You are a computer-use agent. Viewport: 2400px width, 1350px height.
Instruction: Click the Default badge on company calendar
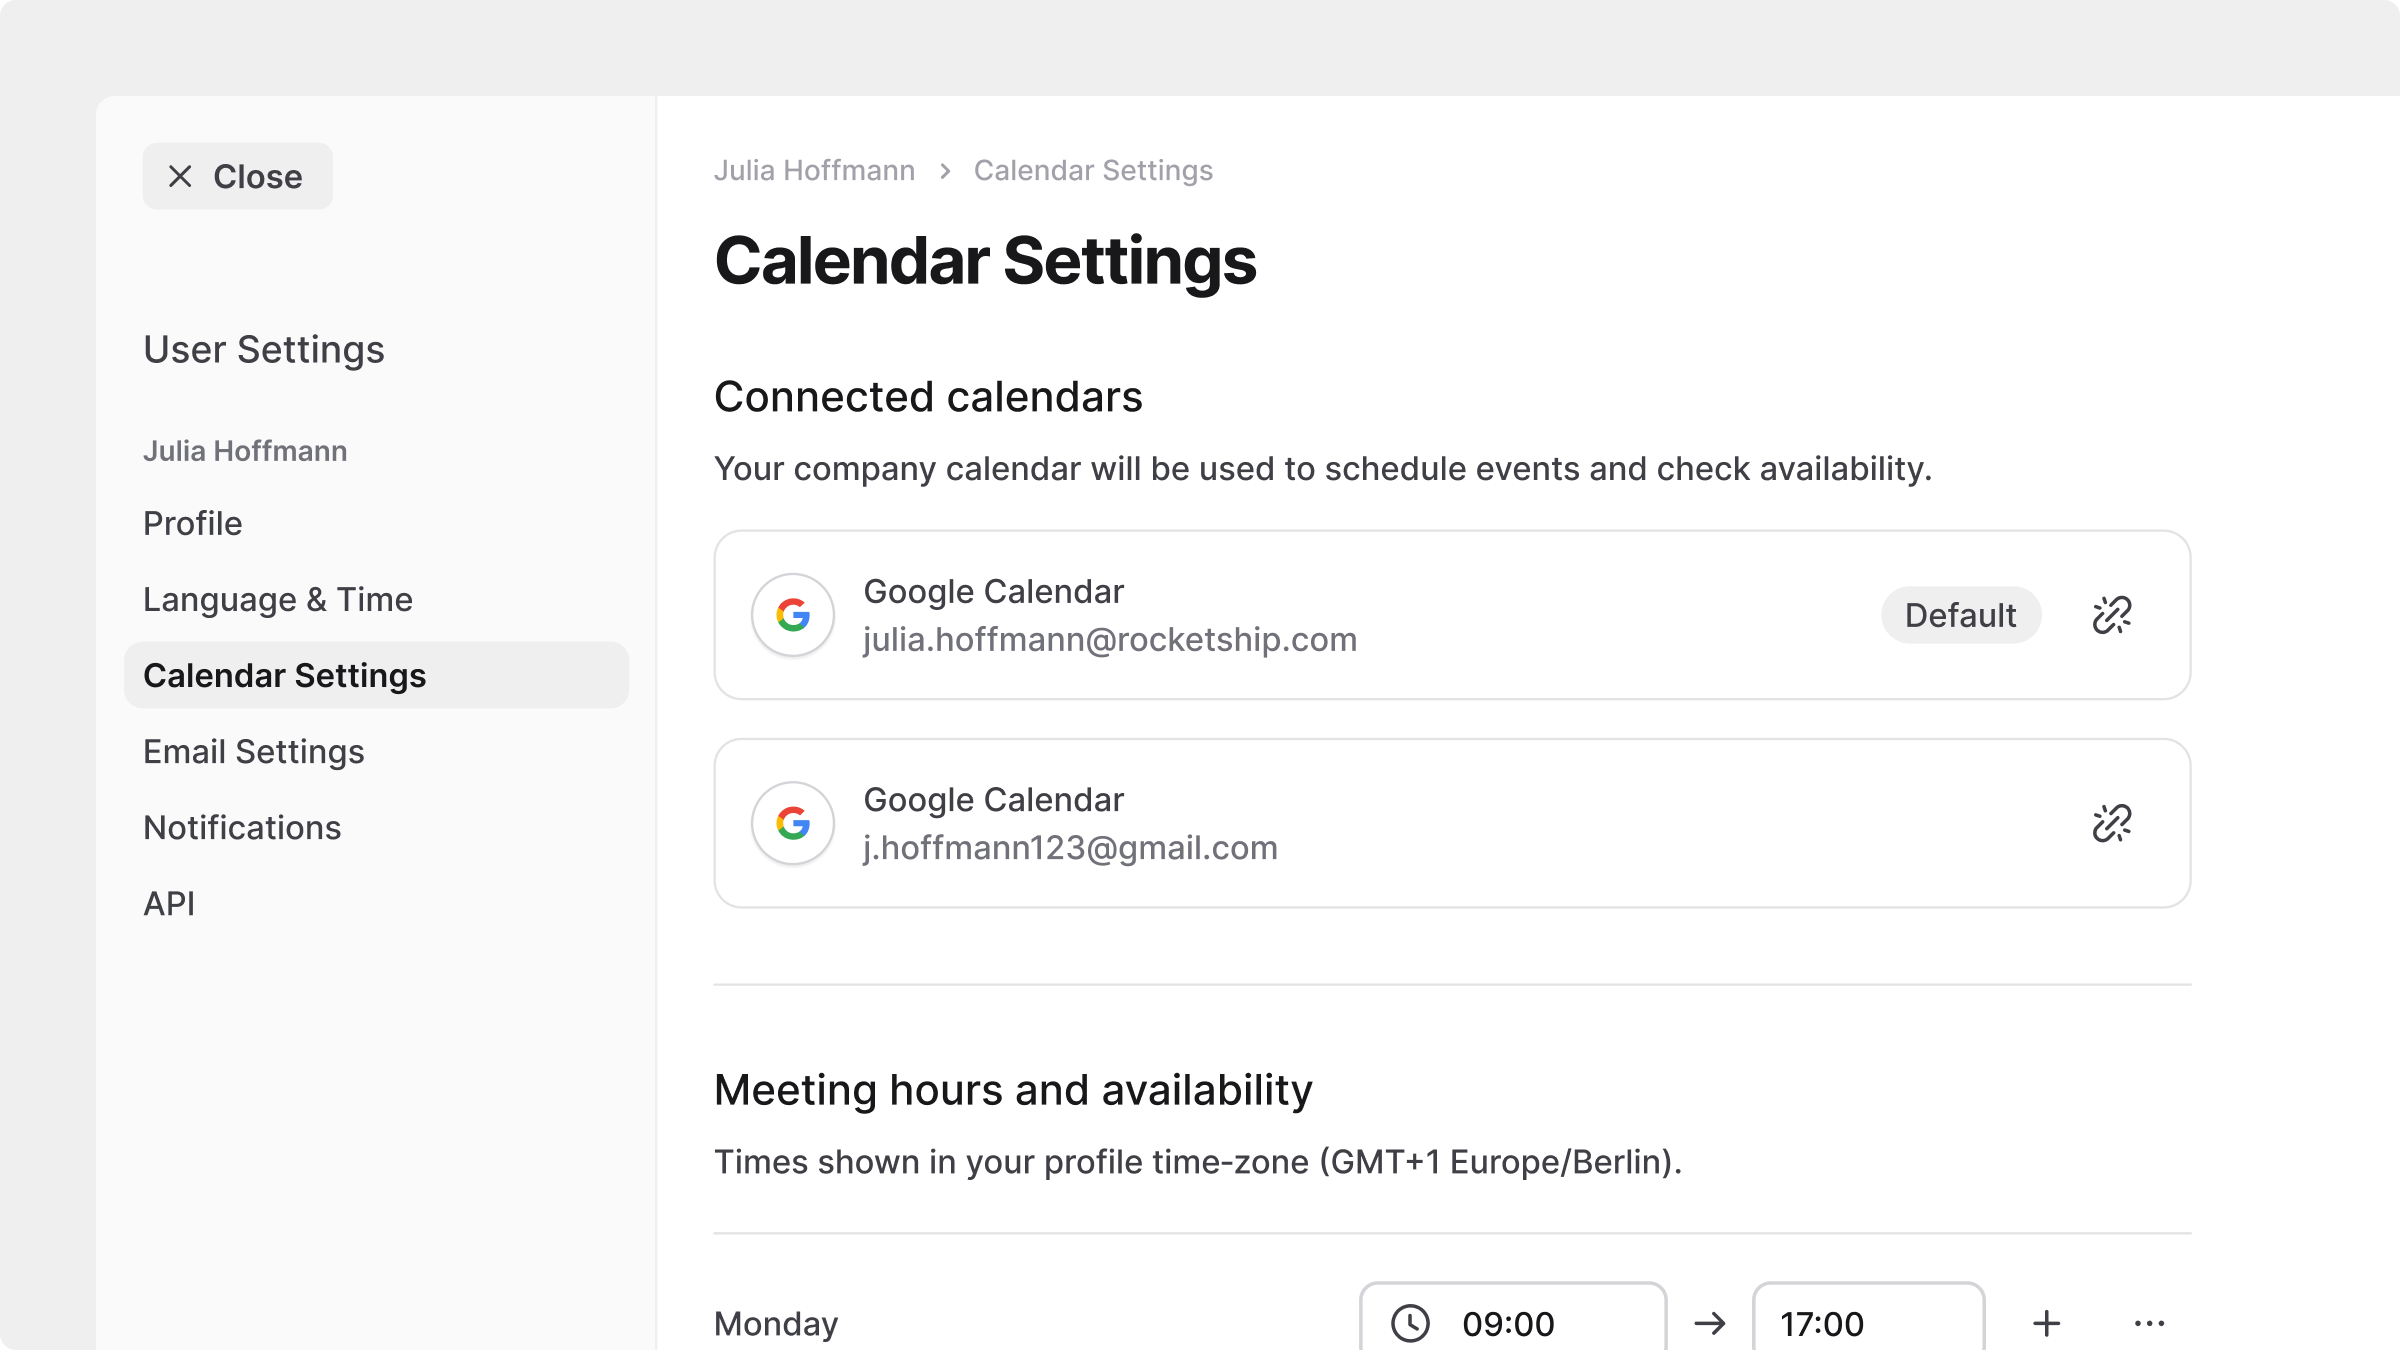pyautogui.click(x=1960, y=615)
